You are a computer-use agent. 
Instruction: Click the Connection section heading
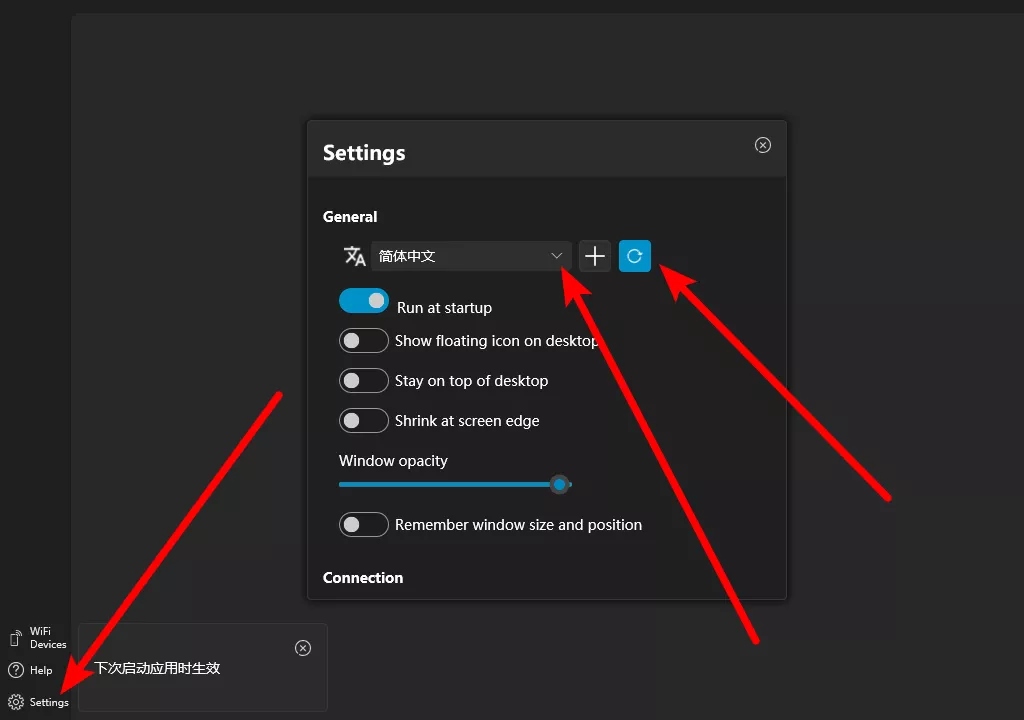click(363, 578)
